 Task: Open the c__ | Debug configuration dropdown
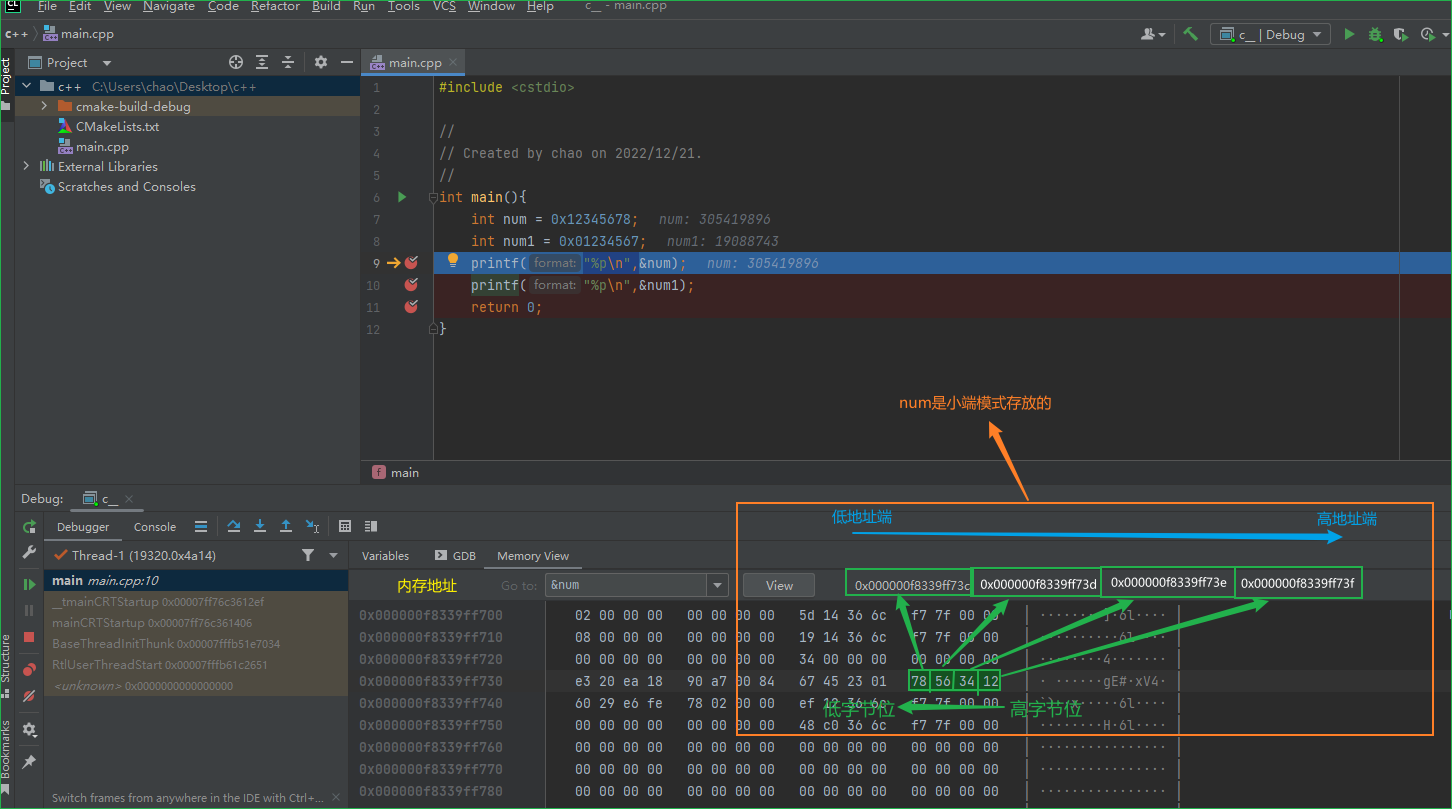pos(1270,34)
